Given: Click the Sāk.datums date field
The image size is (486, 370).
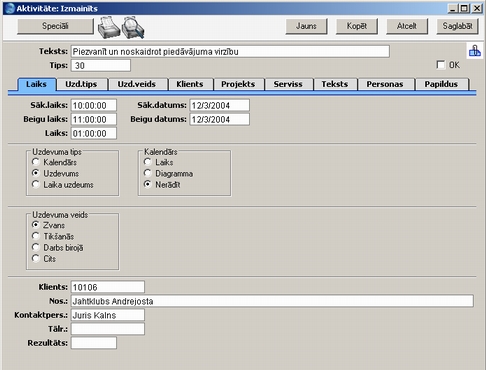Looking at the screenshot, I should point(220,105).
